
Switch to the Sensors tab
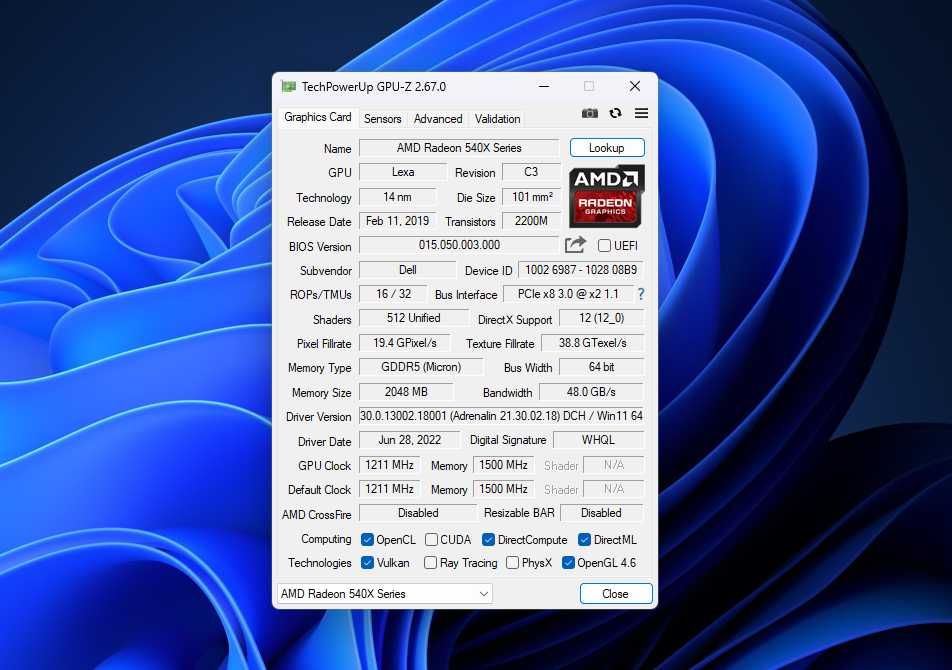pos(382,119)
